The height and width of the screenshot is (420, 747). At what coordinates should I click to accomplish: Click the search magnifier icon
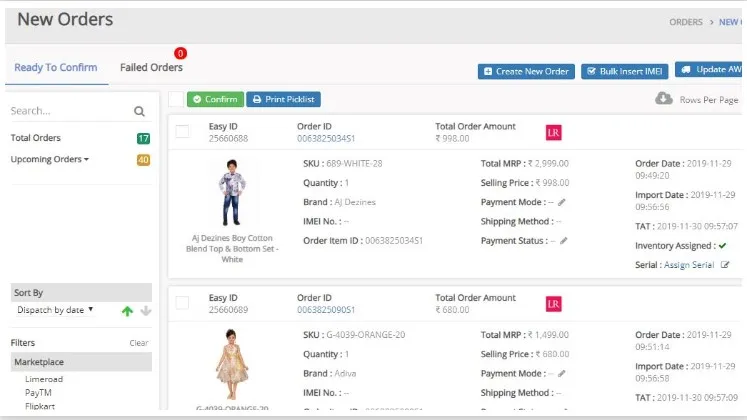[140, 112]
